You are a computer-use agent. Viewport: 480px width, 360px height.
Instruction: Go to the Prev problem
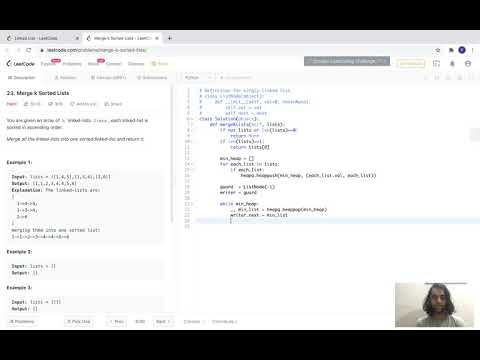click(117, 321)
